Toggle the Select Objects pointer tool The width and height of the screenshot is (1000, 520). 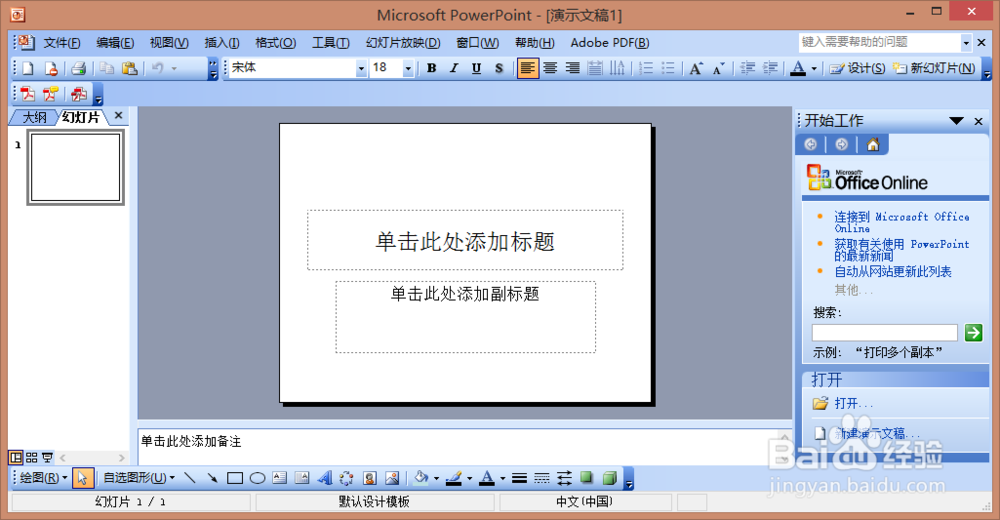83,478
